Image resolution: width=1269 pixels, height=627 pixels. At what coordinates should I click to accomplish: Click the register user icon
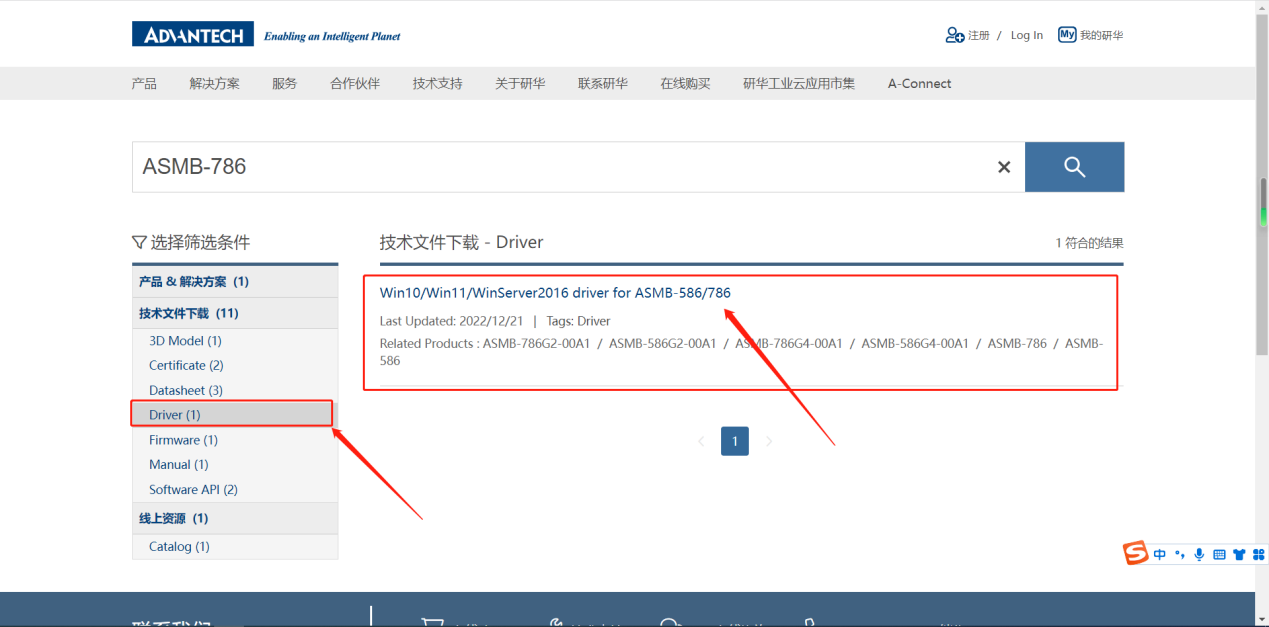[x=954, y=35]
